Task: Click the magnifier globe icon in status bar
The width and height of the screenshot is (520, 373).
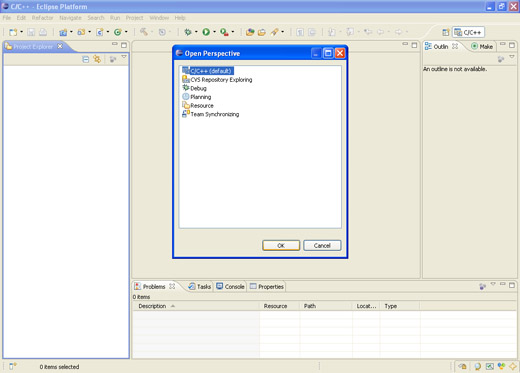Action: click(478, 366)
